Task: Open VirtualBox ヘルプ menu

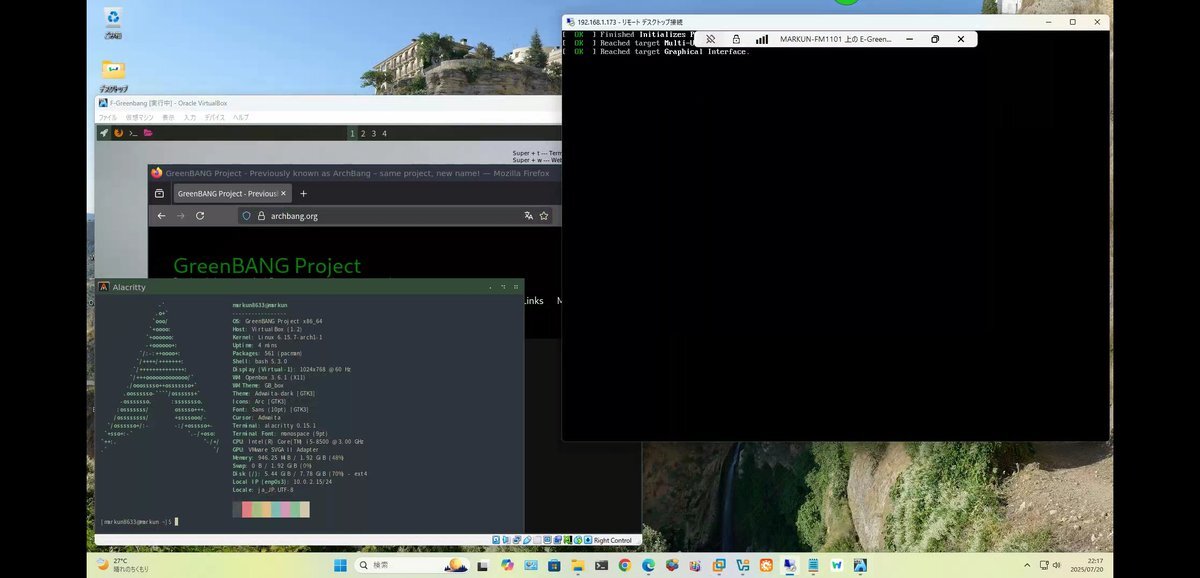Action: click(x=241, y=117)
